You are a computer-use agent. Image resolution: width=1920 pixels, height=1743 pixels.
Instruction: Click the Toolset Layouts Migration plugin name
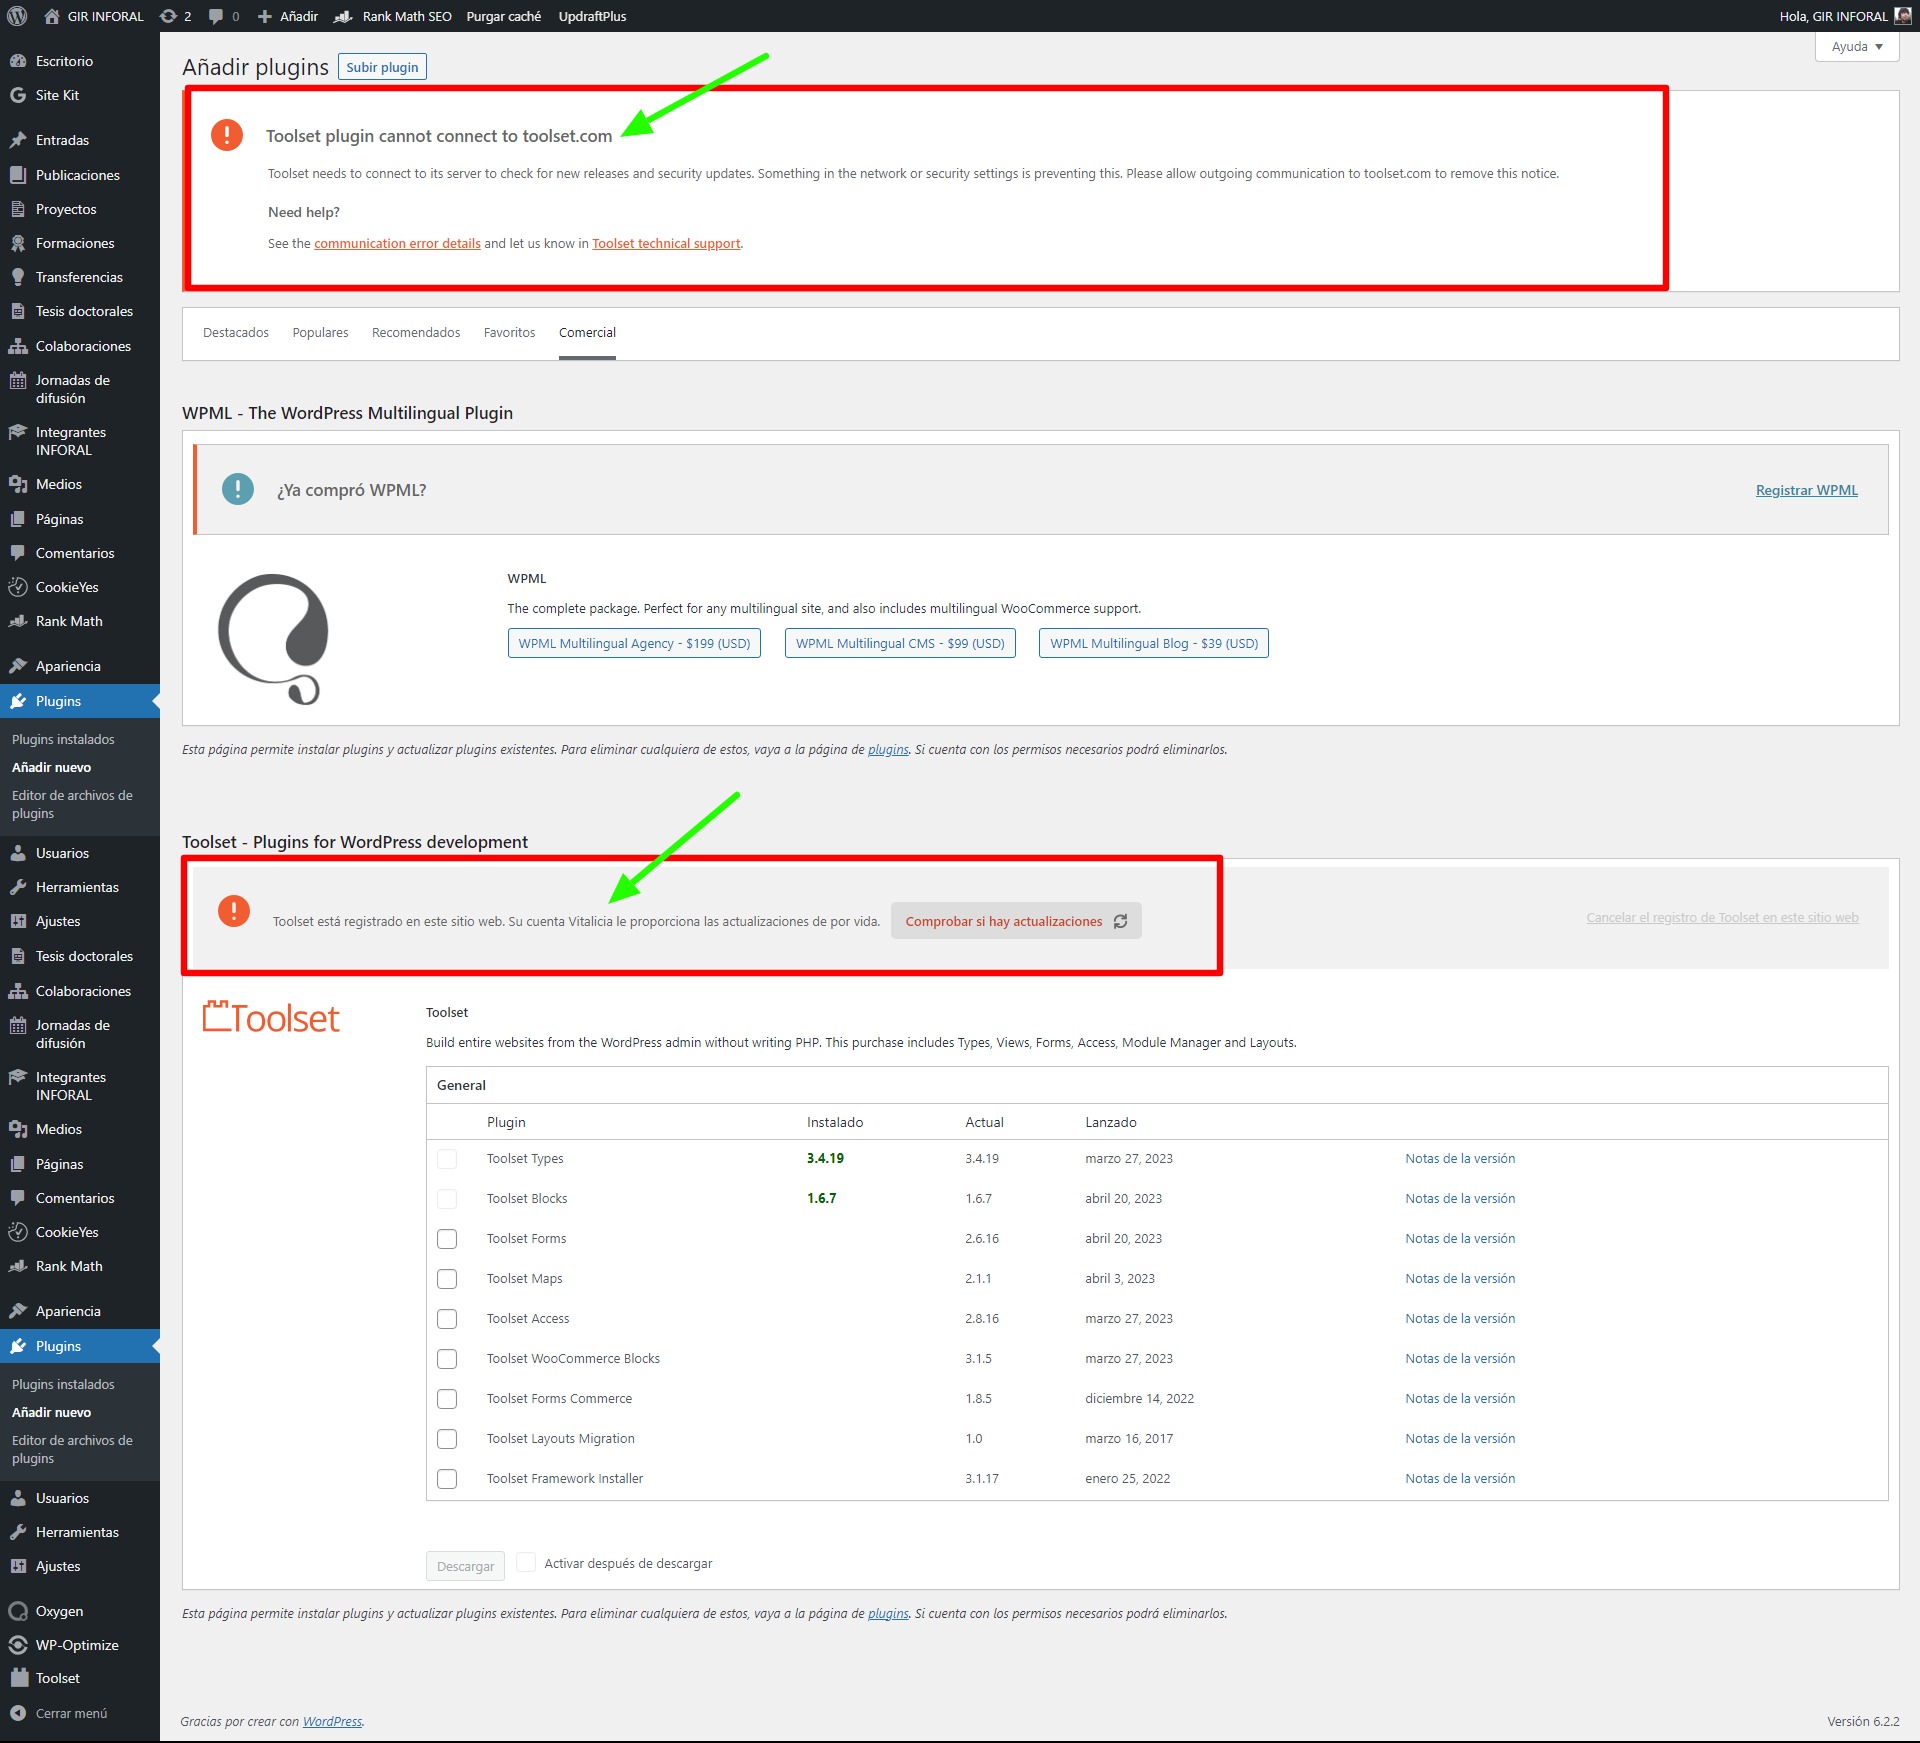coord(560,1439)
